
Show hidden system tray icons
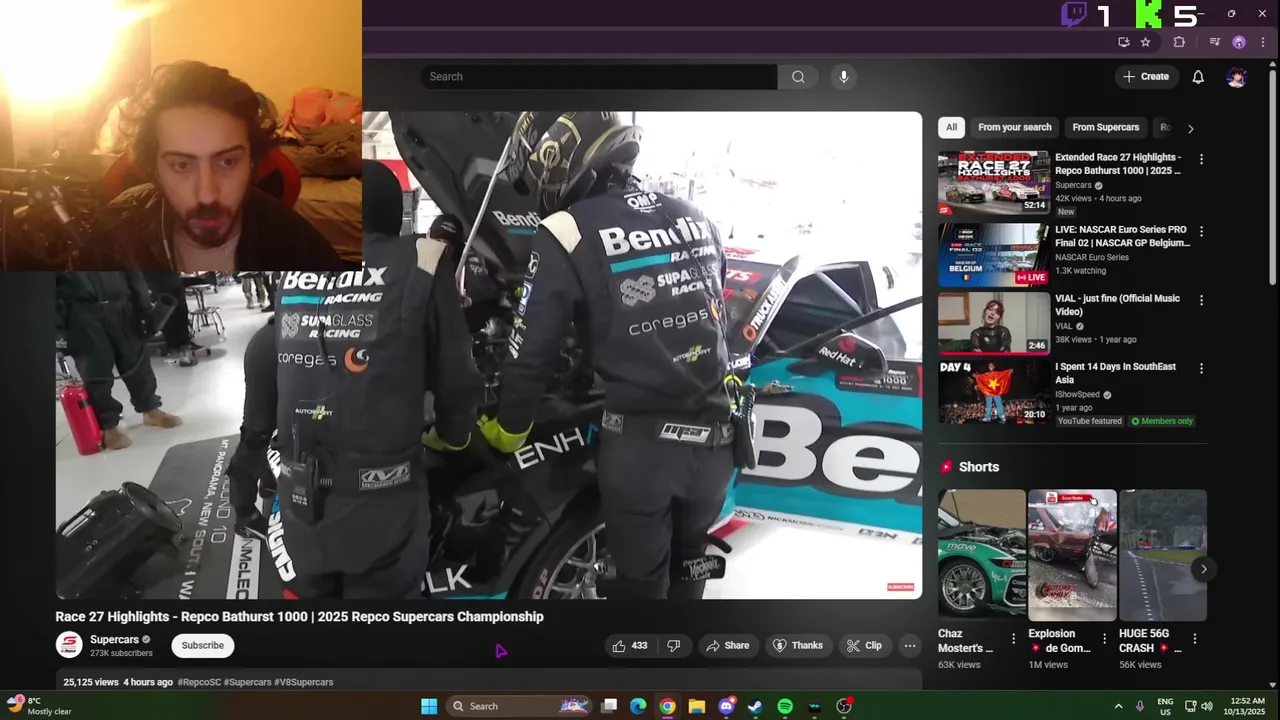tap(1118, 706)
